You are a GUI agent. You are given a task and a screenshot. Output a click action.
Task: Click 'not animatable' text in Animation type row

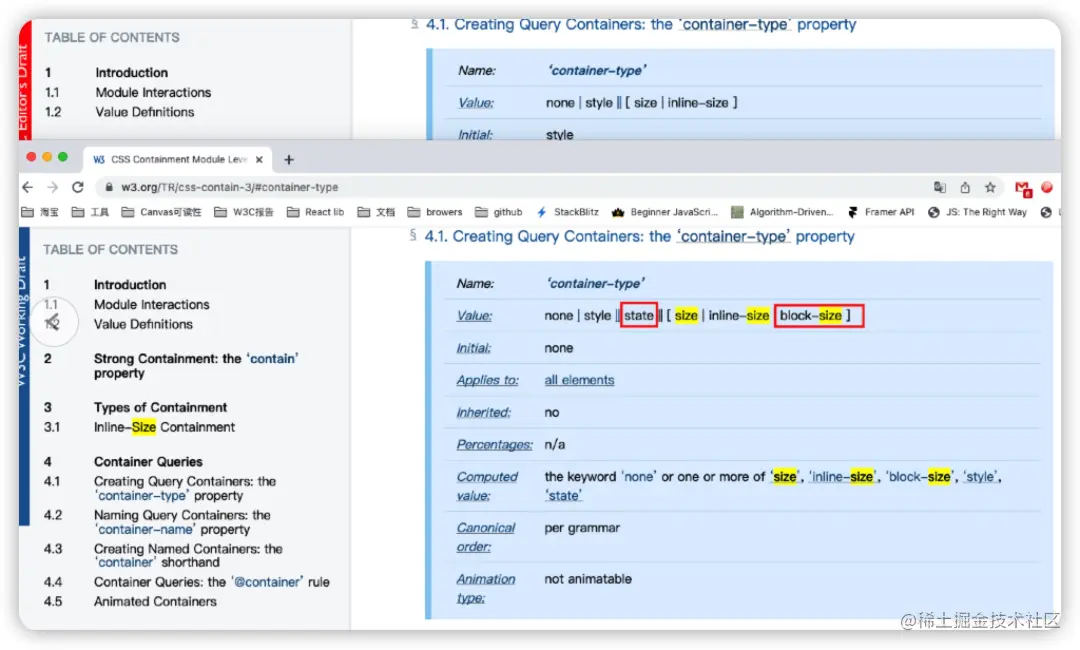tap(588, 579)
